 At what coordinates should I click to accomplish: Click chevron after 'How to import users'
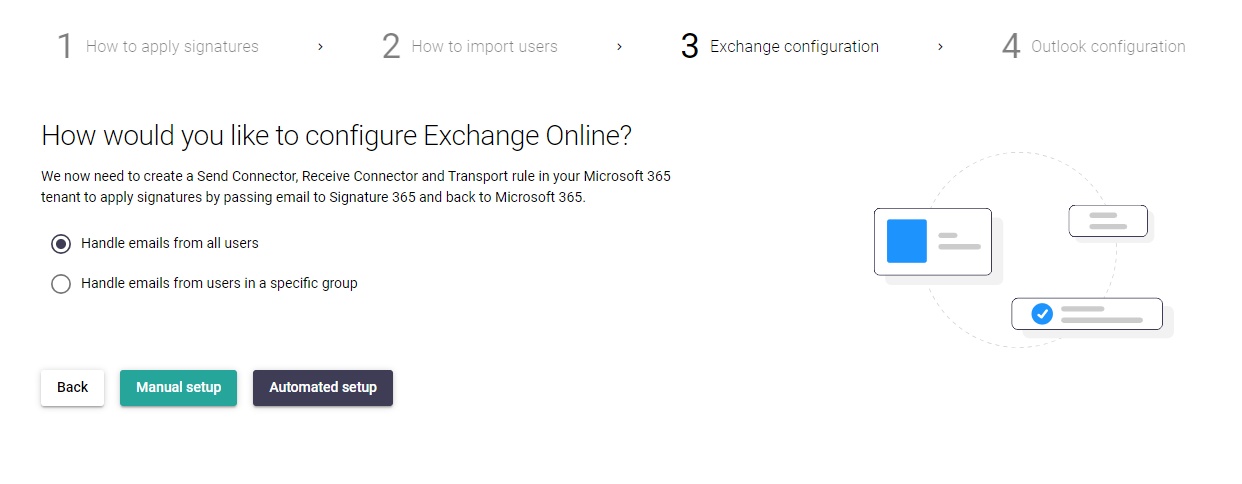click(x=620, y=47)
